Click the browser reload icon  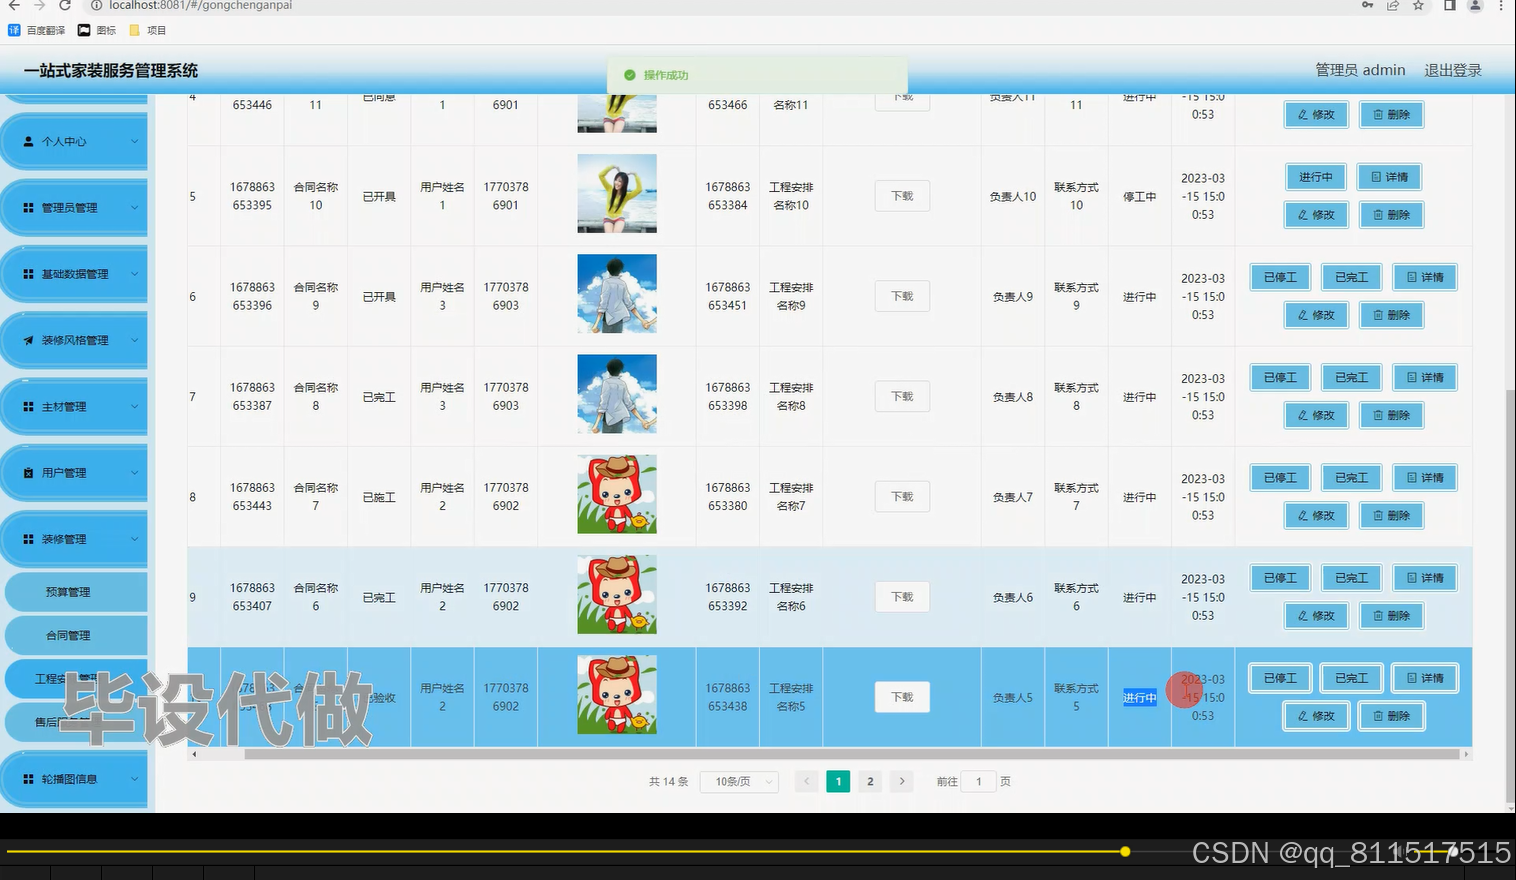[65, 5]
